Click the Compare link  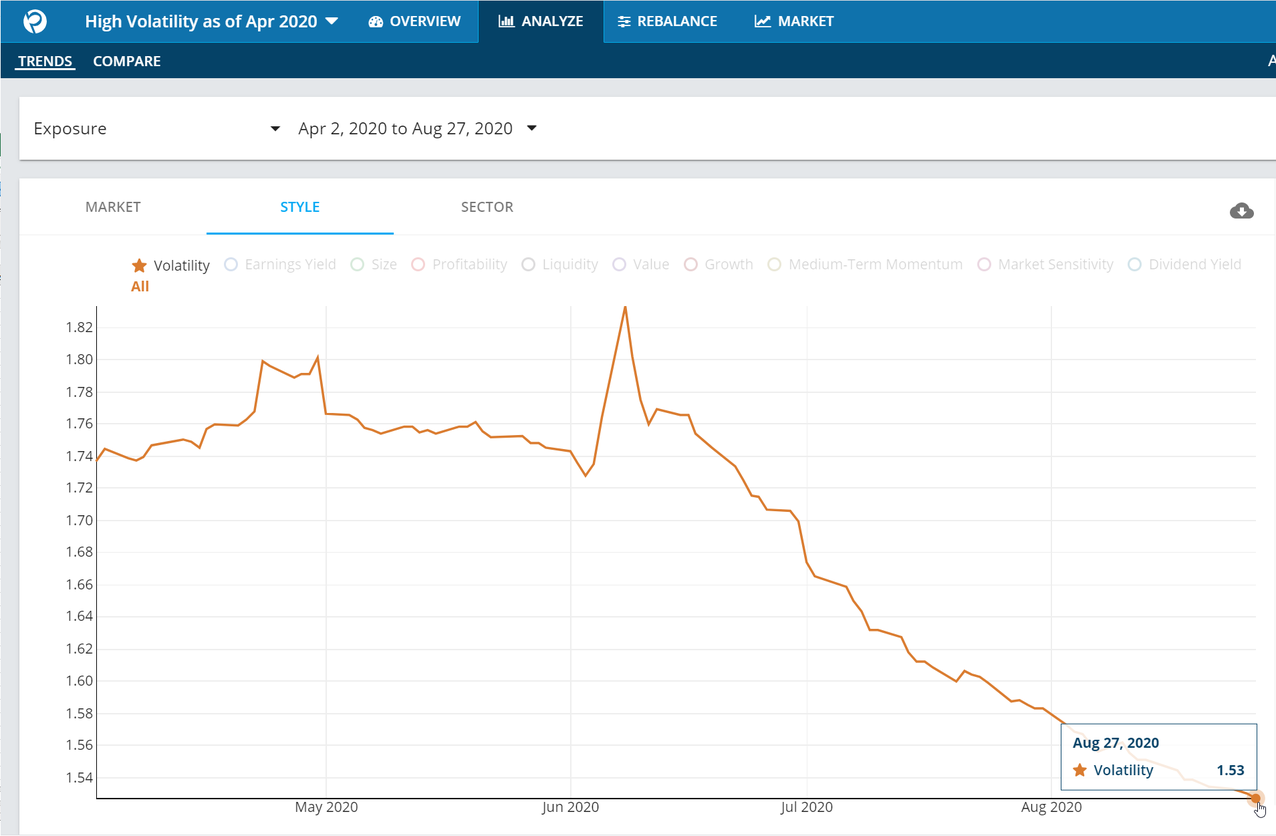tap(127, 61)
